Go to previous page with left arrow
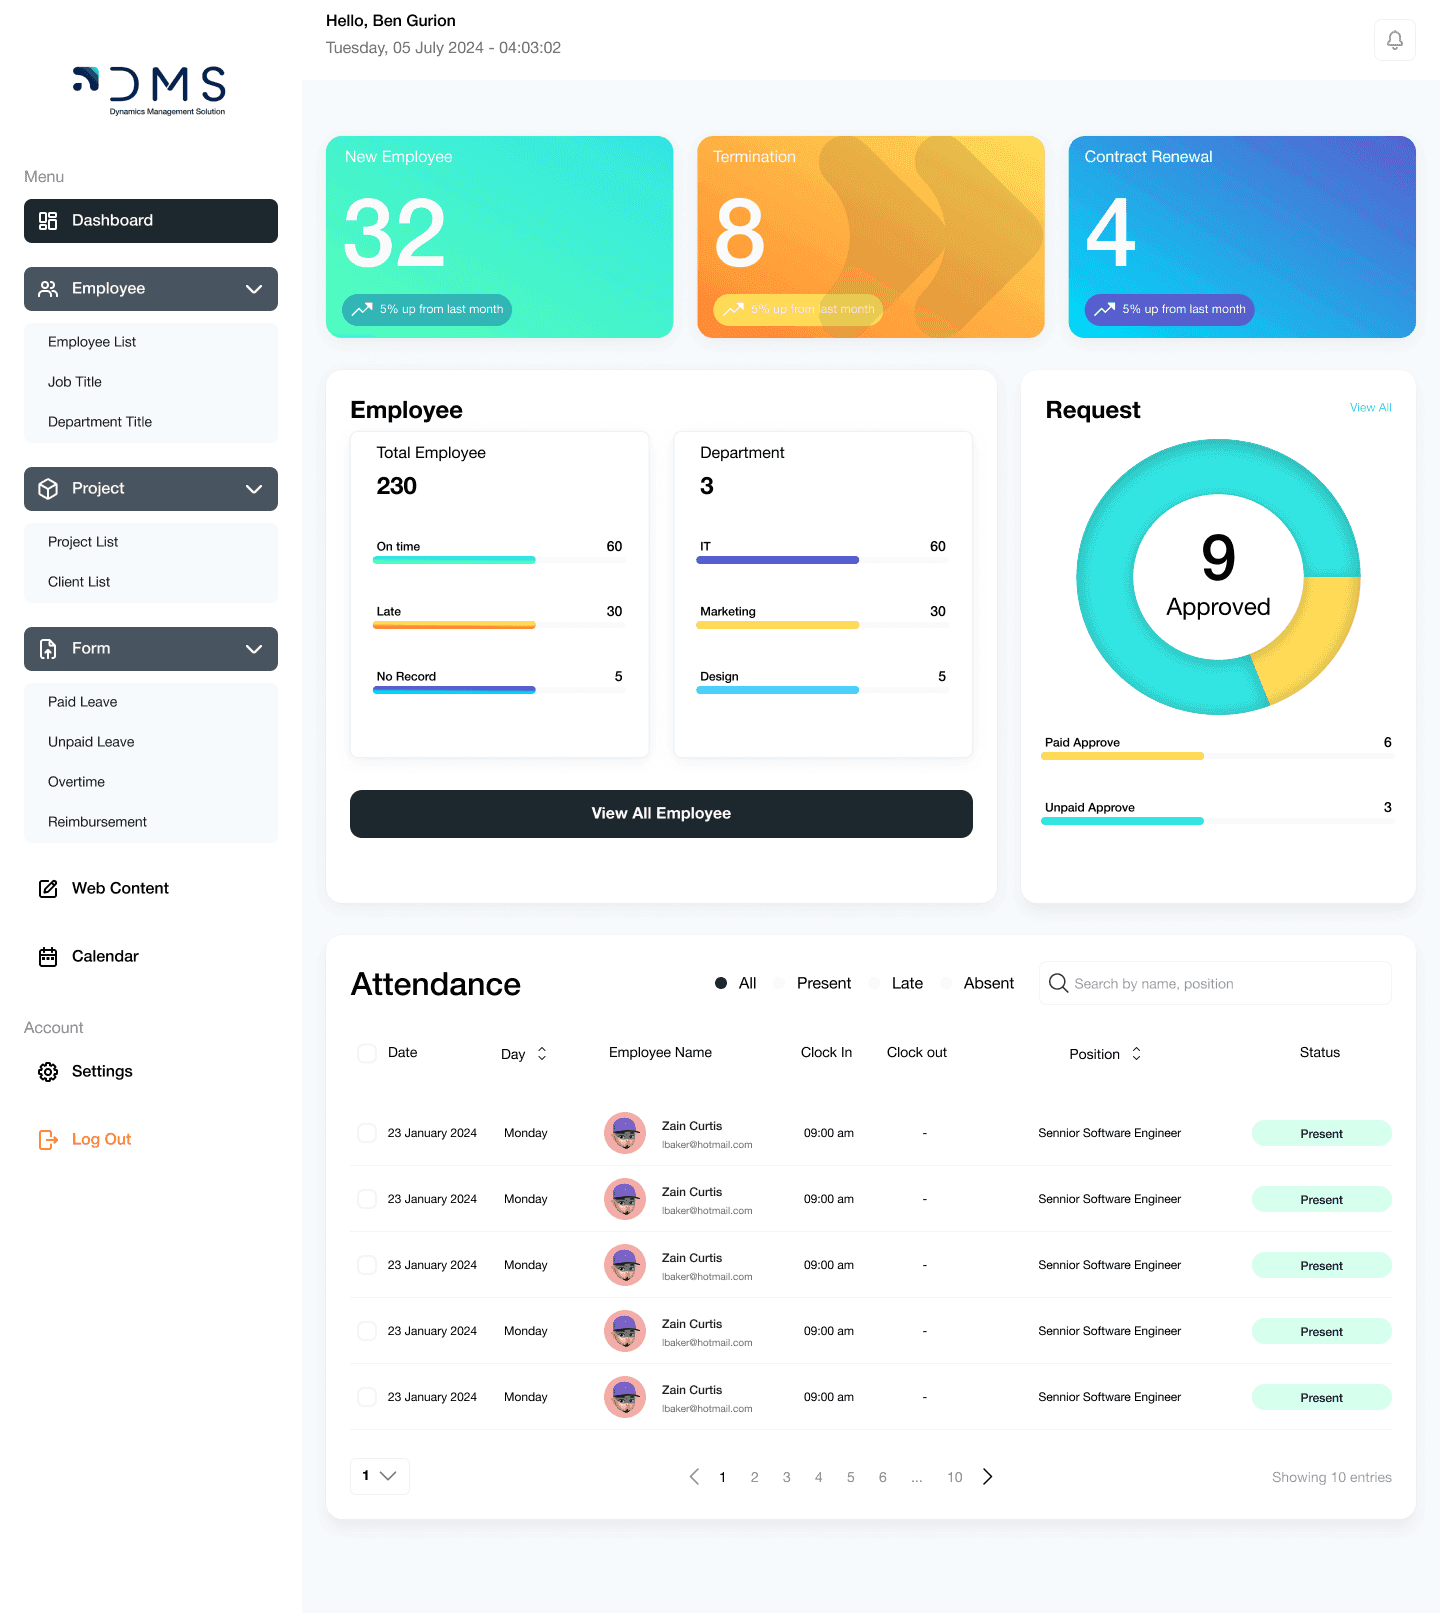Image resolution: width=1440 pixels, height=1613 pixels. tap(694, 1477)
